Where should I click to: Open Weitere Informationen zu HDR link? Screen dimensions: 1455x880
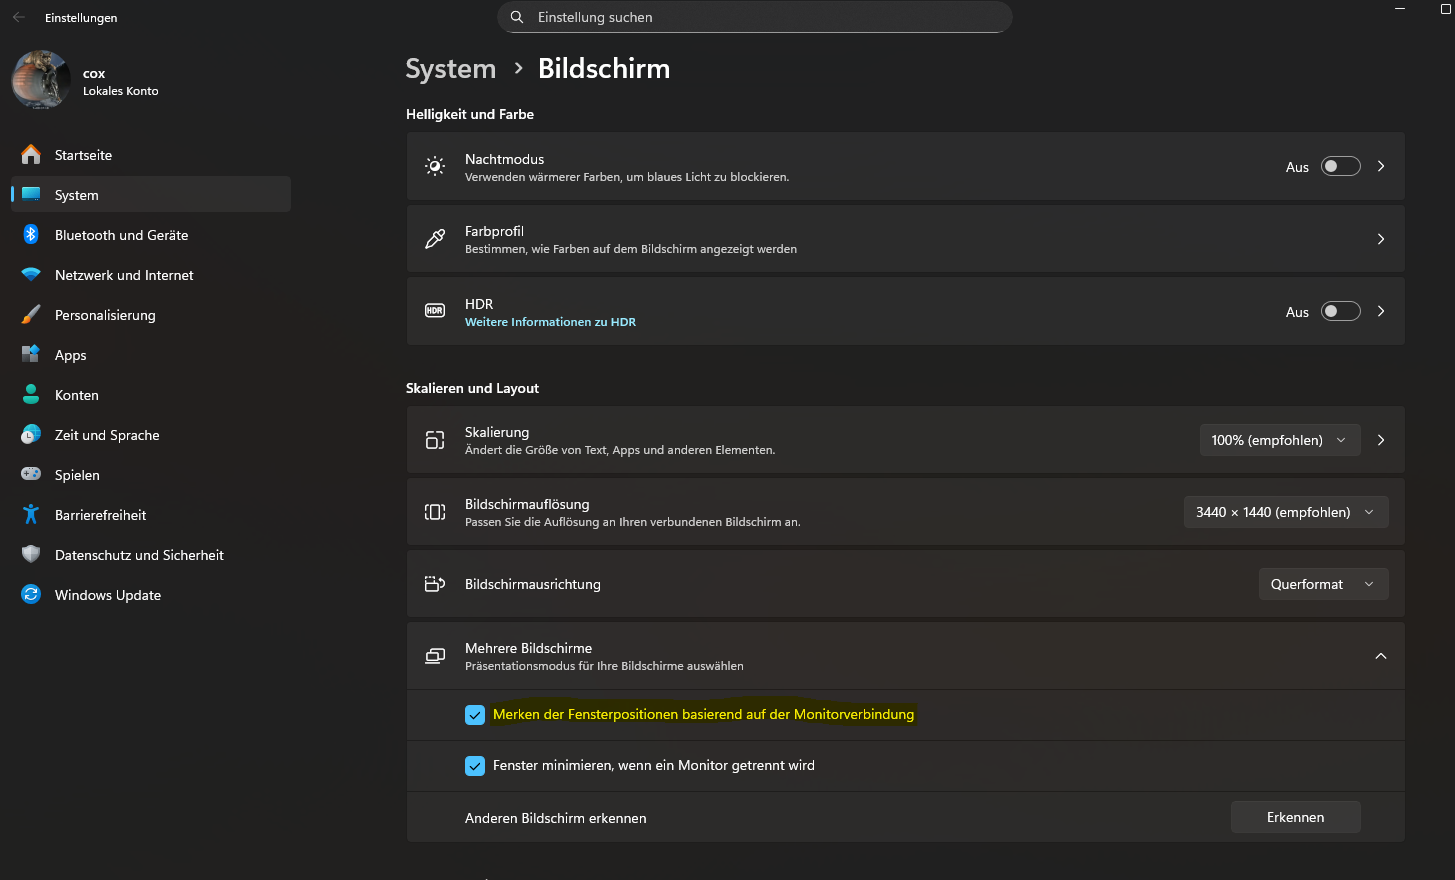[x=550, y=322]
